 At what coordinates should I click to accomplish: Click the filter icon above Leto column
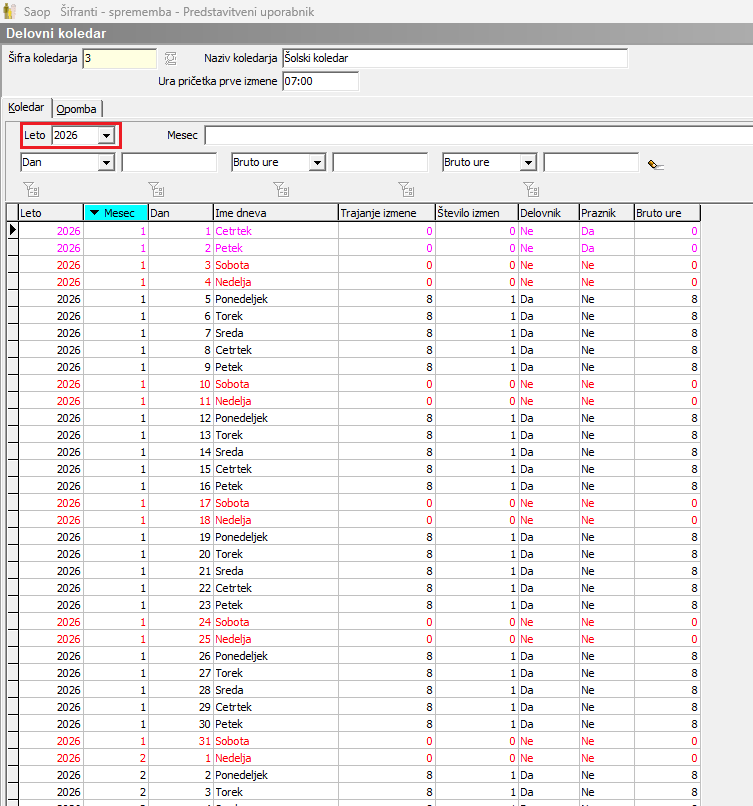point(31,190)
